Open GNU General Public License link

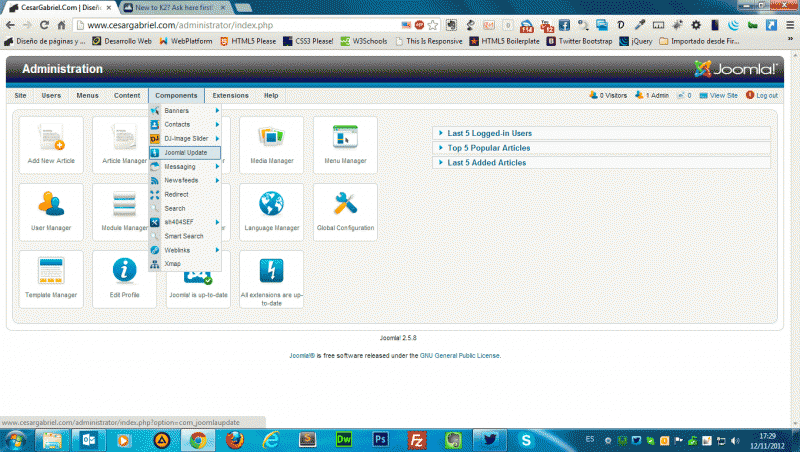click(460, 356)
